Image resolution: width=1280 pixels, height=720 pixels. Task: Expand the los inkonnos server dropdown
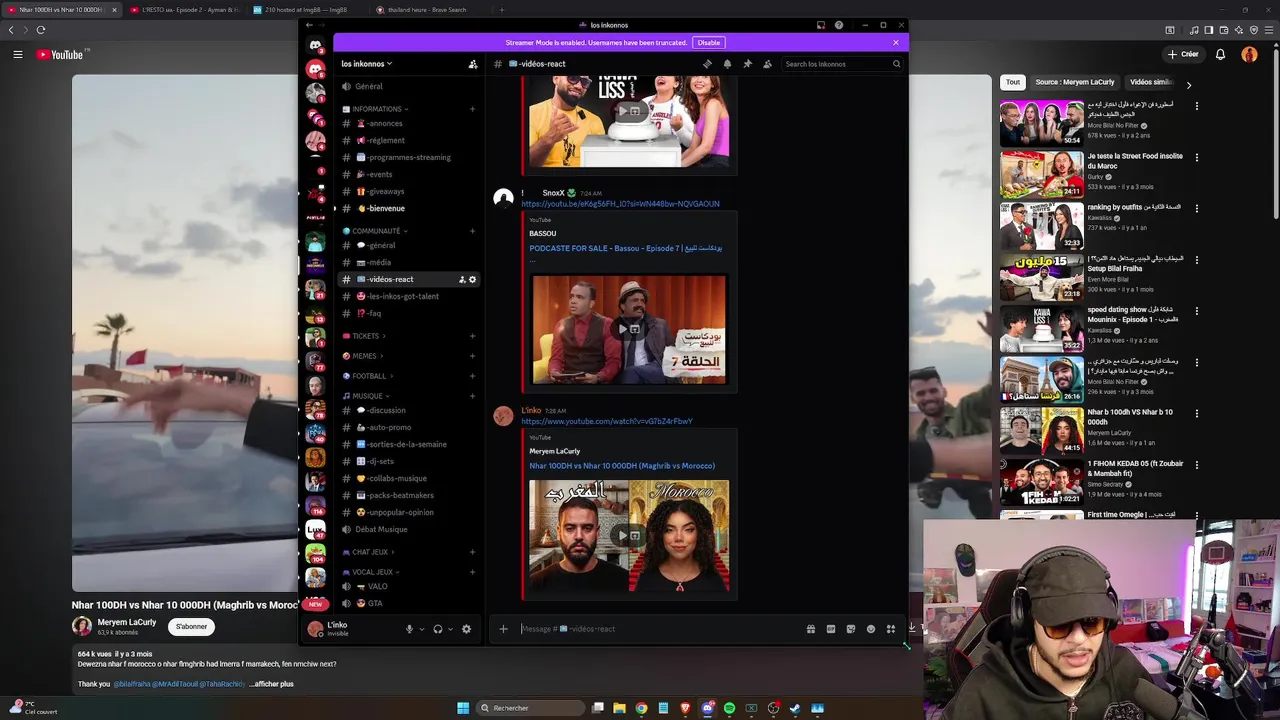(x=367, y=64)
